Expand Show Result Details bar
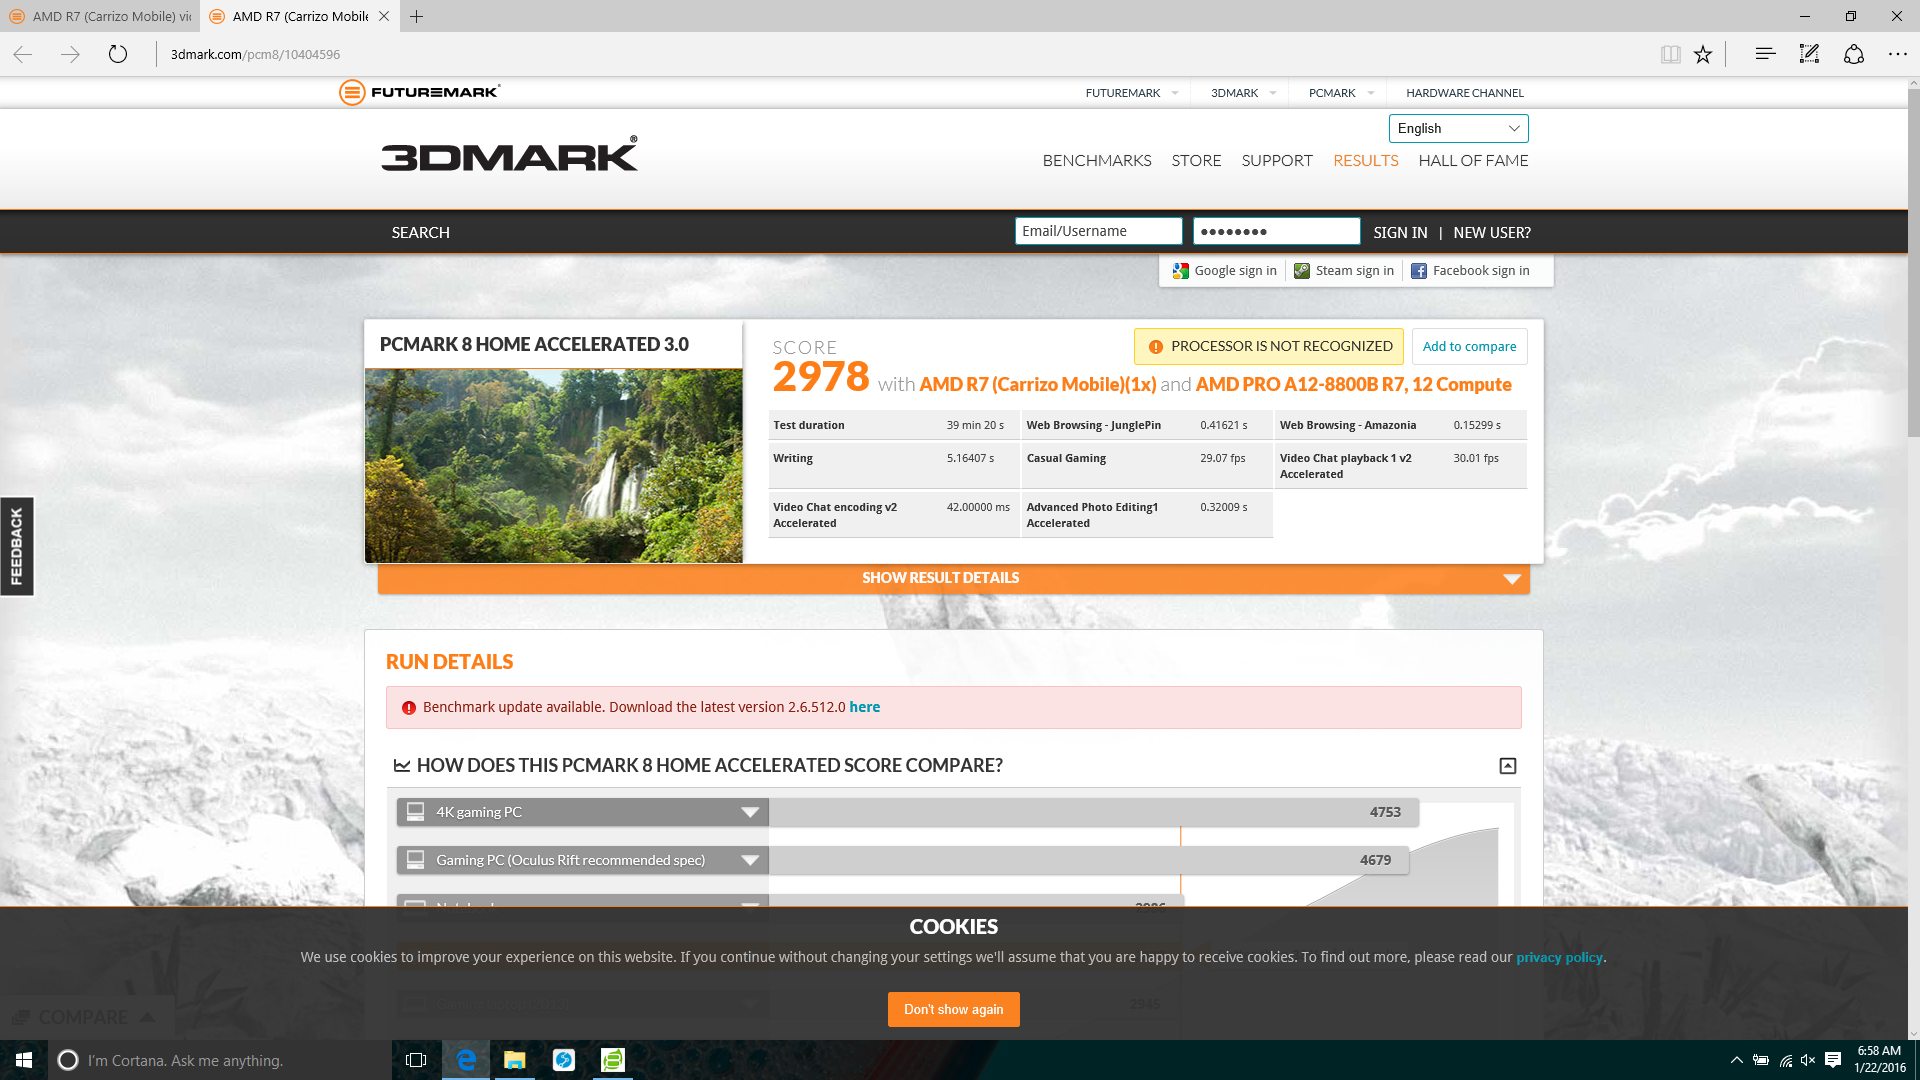 click(954, 578)
